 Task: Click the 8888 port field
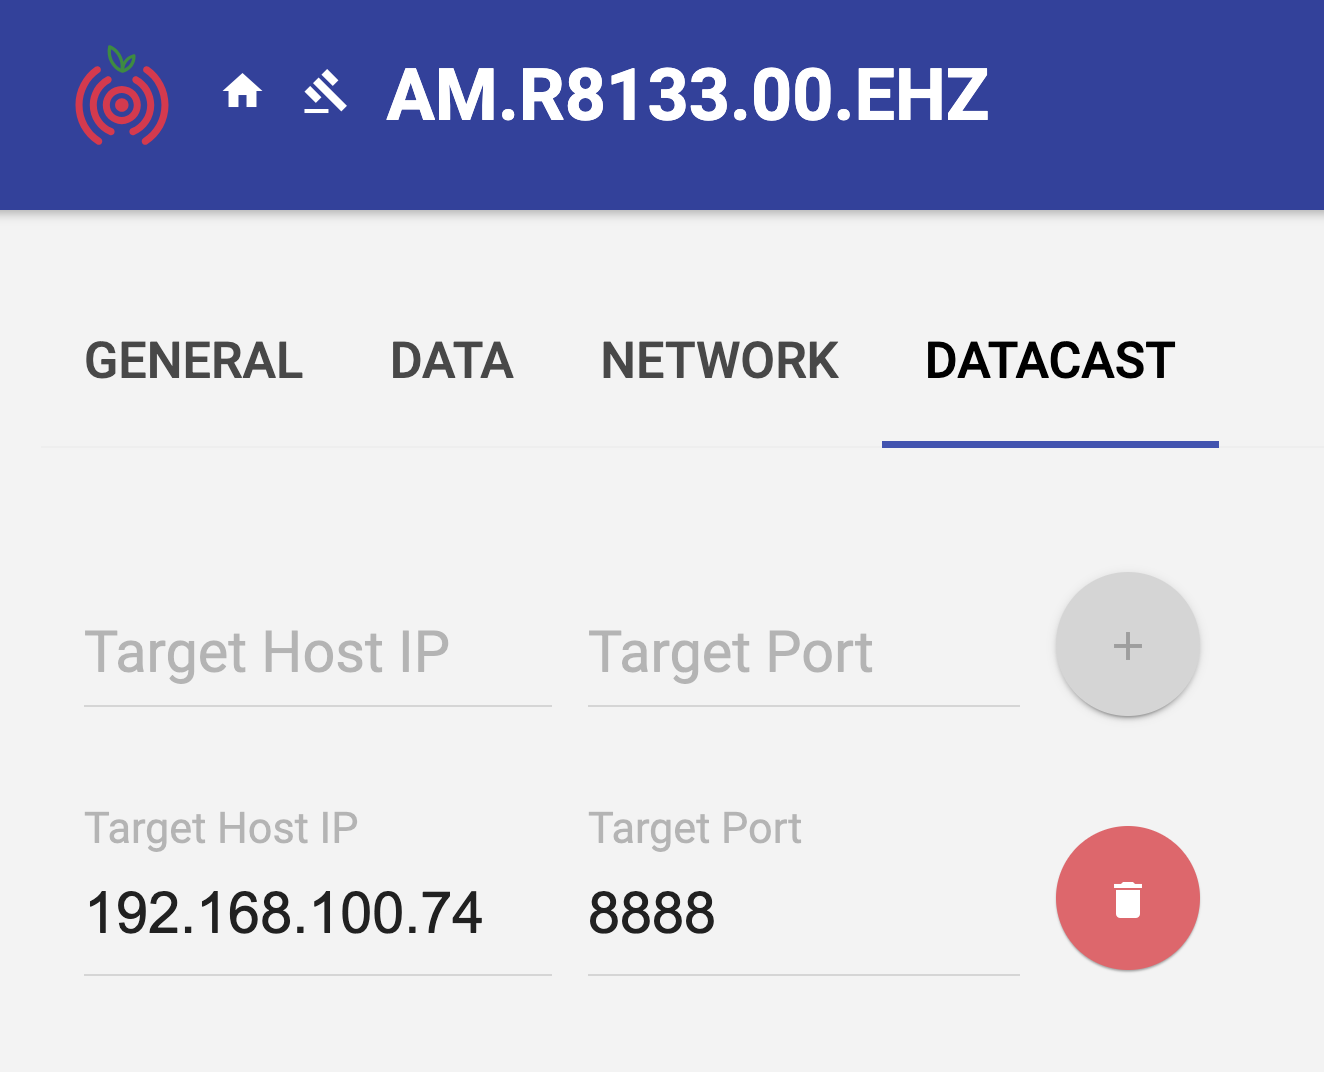coord(803,913)
